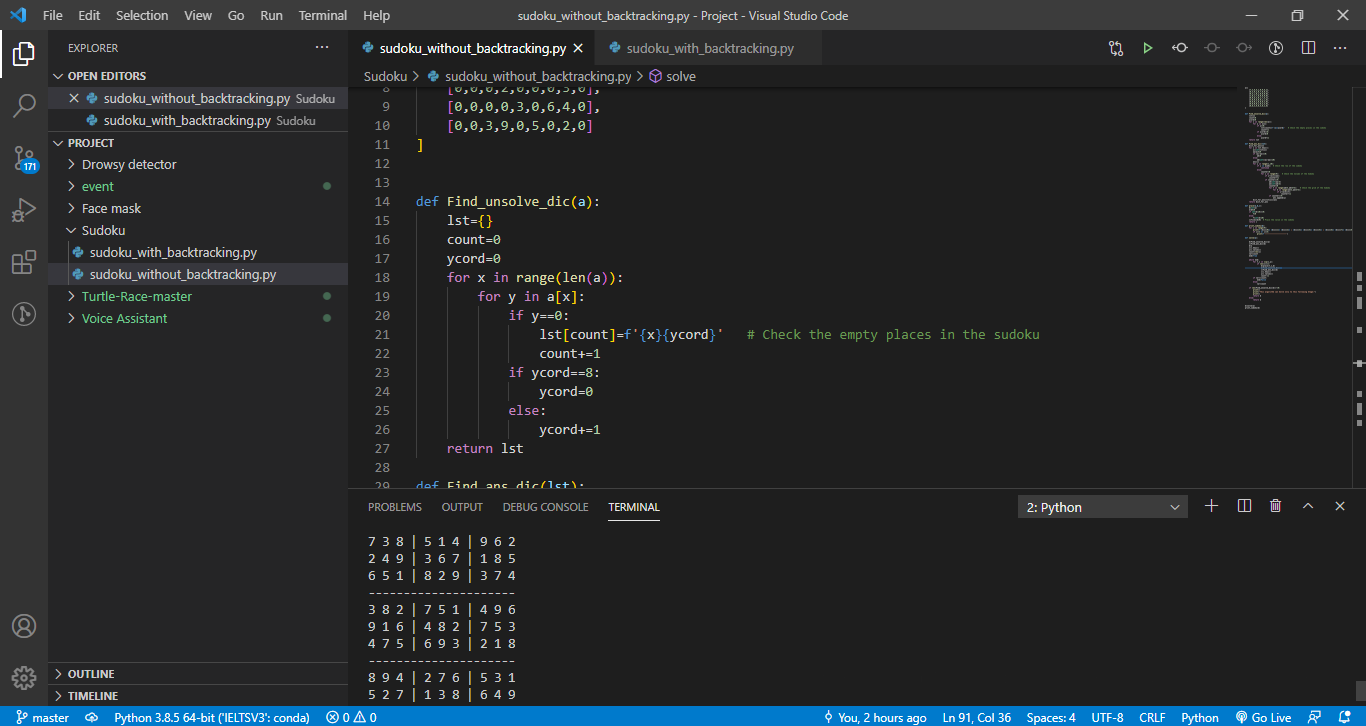Open the Terminal menu
1366x726 pixels.
pyautogui.click(x=323, y=15)
